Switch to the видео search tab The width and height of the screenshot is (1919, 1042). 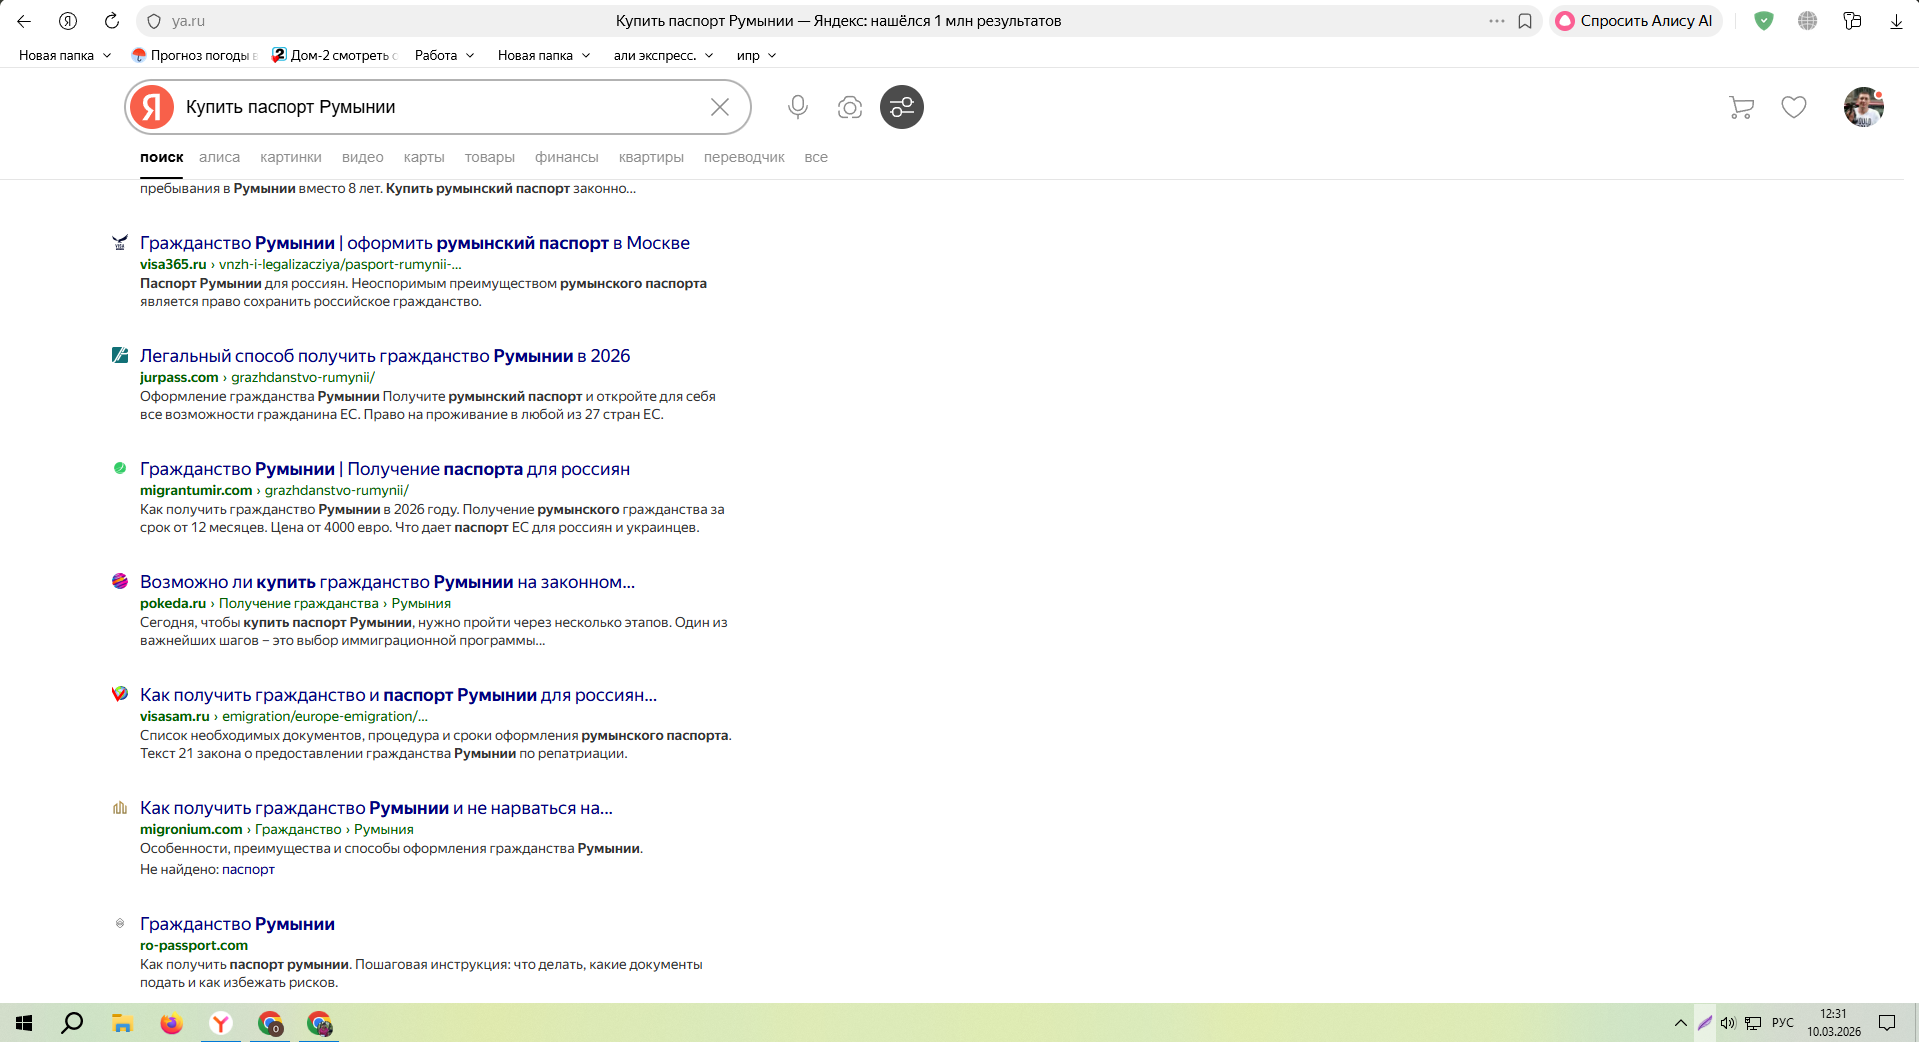click(362, 157)
